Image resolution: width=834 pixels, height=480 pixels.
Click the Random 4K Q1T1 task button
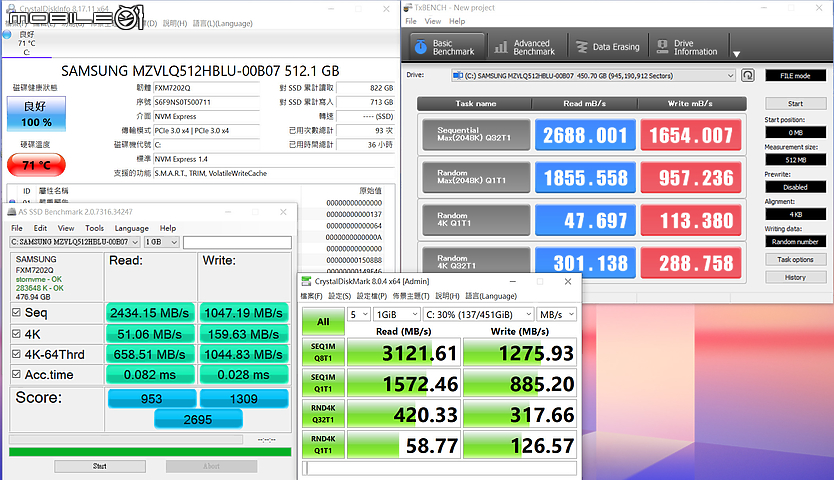tap(476, 219)
